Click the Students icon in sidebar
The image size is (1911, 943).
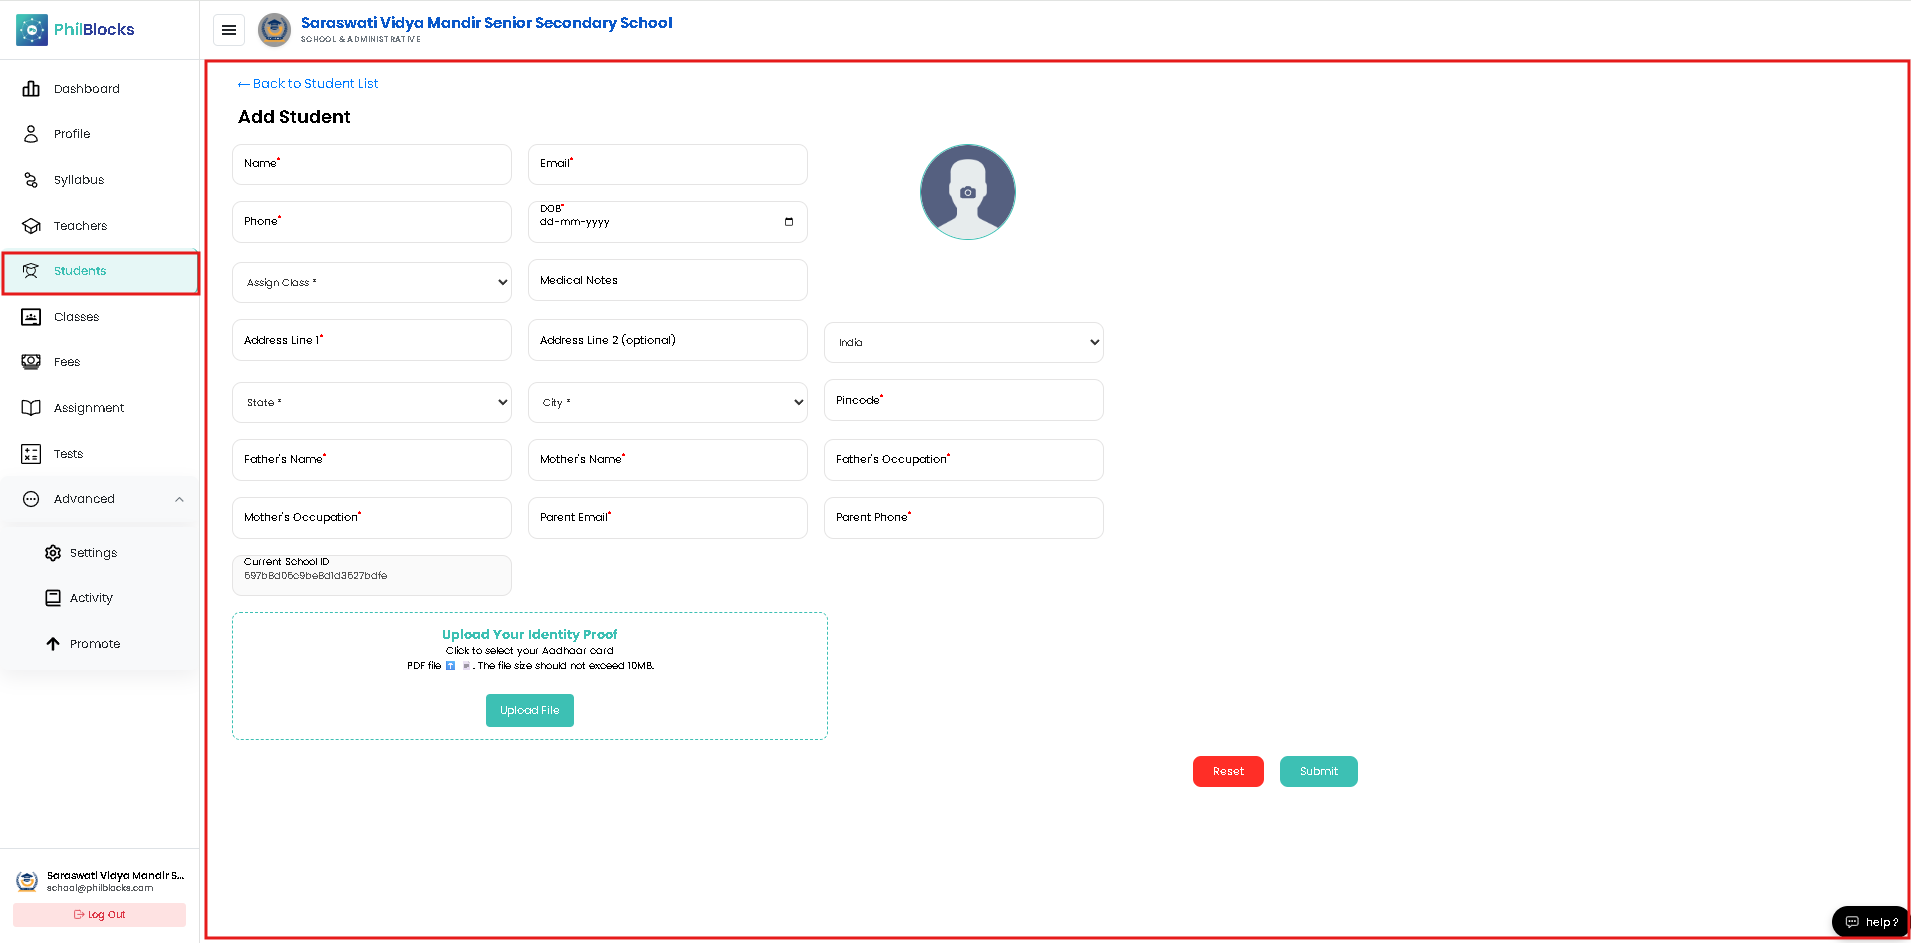pyautogui.click(x=31, y=271)
